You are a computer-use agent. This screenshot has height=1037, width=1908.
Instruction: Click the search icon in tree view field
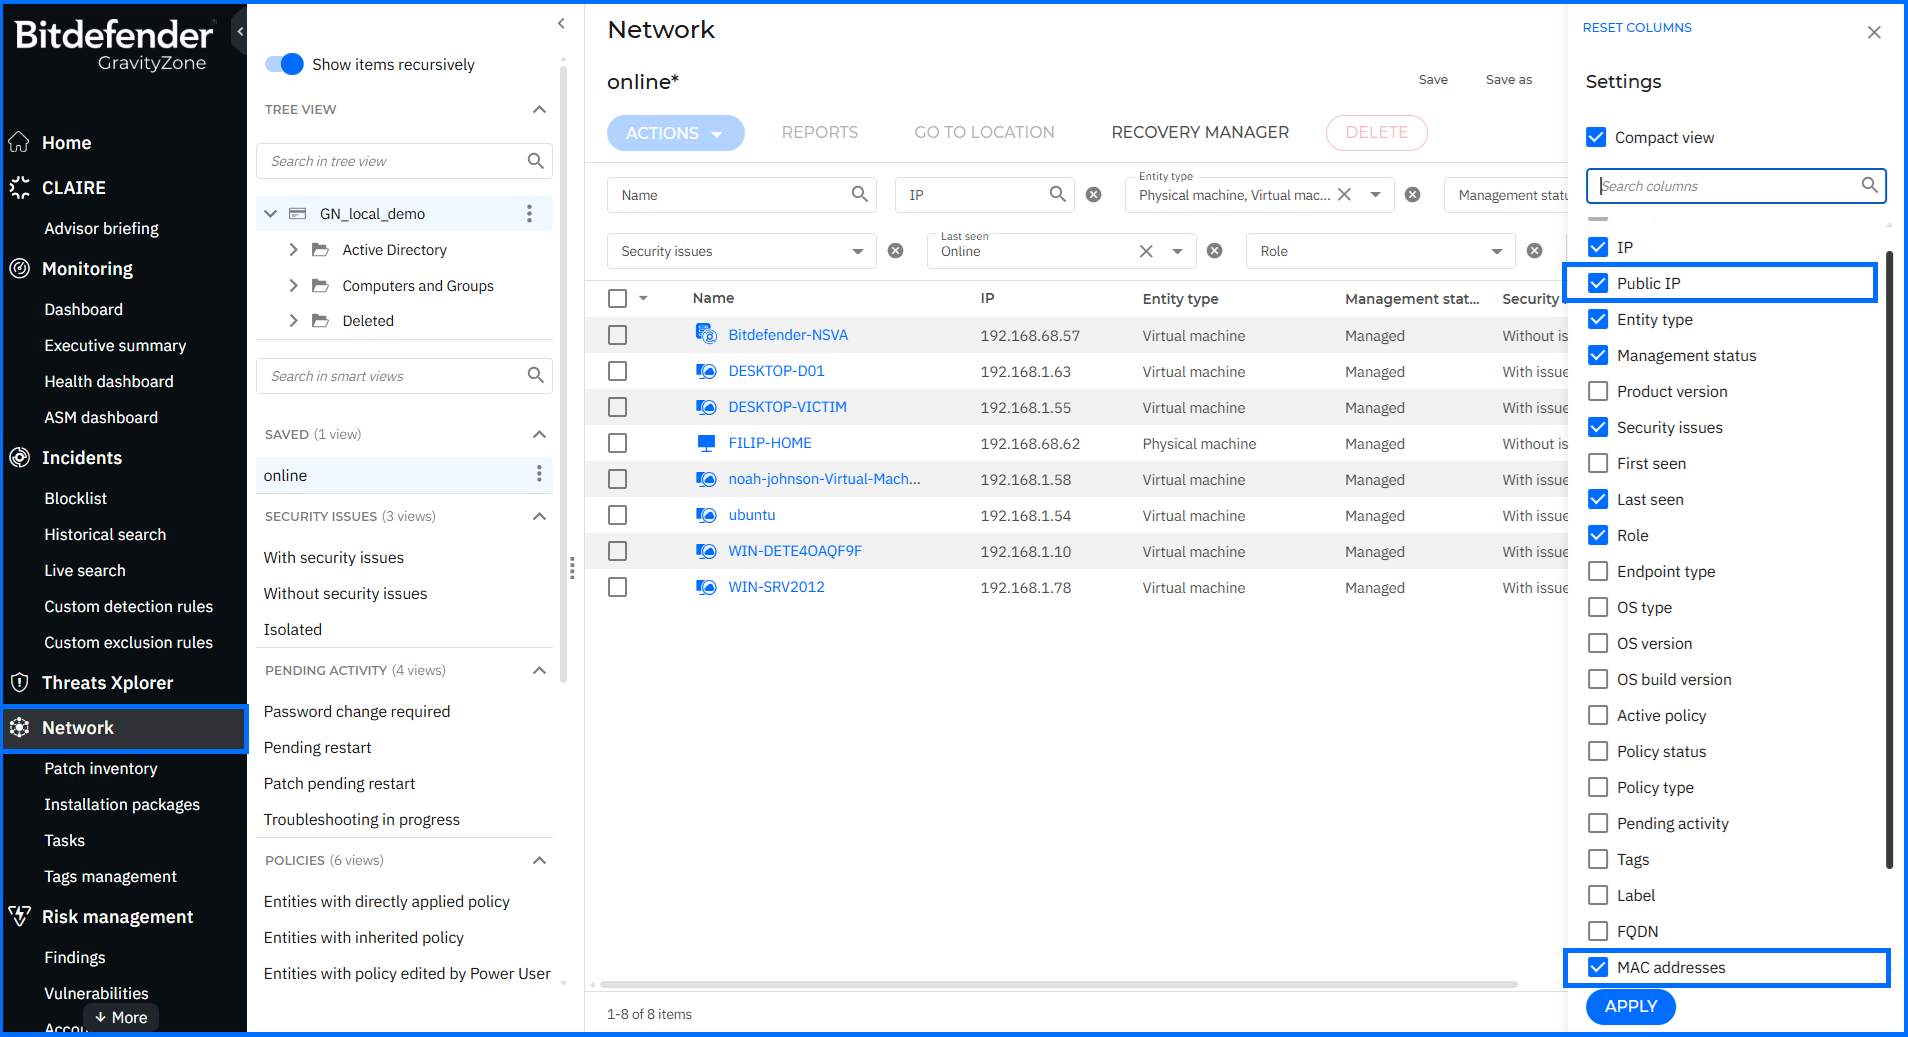tap(536, 161)
